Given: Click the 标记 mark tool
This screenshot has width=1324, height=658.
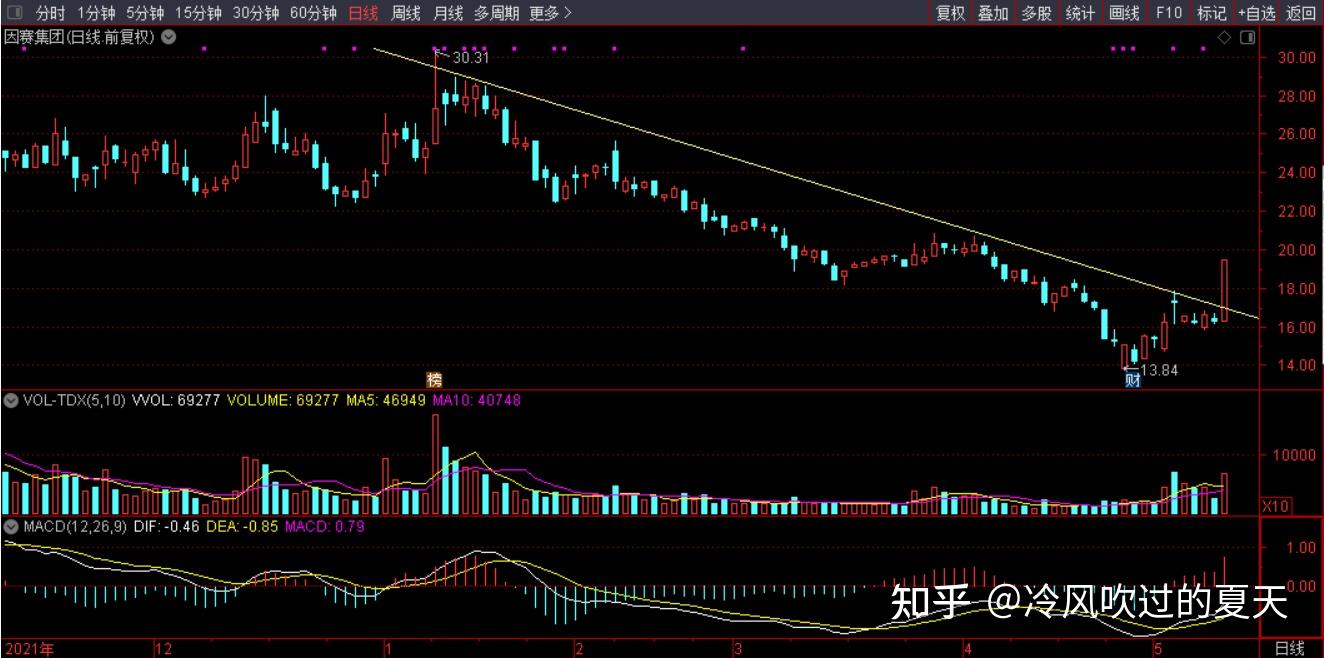Looking at the screenshot, I should (x=1211, y=13).
